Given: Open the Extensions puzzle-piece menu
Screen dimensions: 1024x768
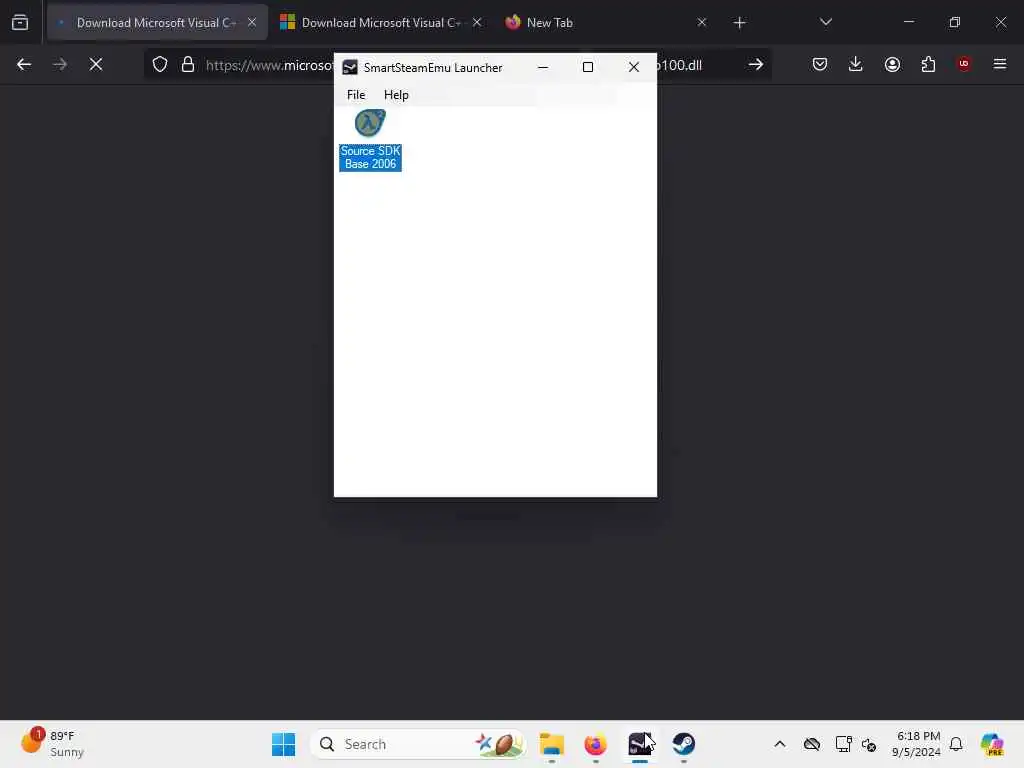Looking at the screenshot, I should (x=928, y=64).
